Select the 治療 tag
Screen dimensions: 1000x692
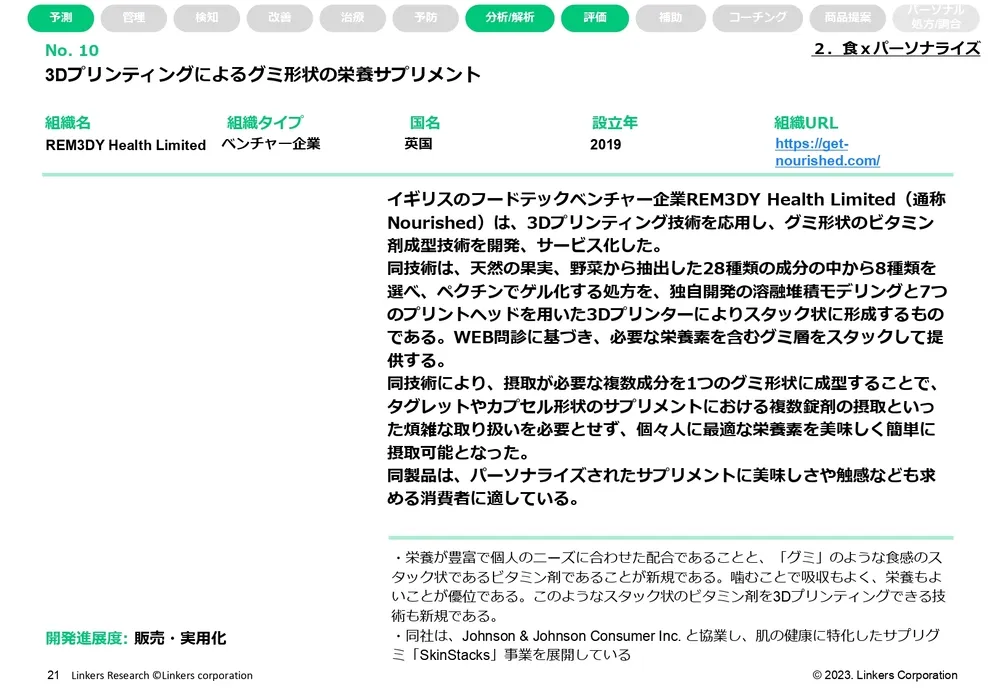[x=353, y=18]
